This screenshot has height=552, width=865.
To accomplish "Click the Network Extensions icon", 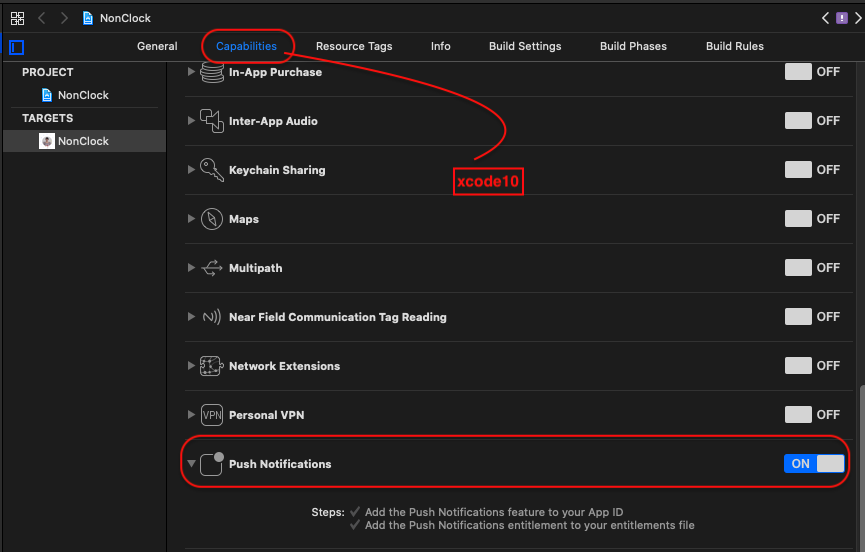I will (x=212, y=366).
